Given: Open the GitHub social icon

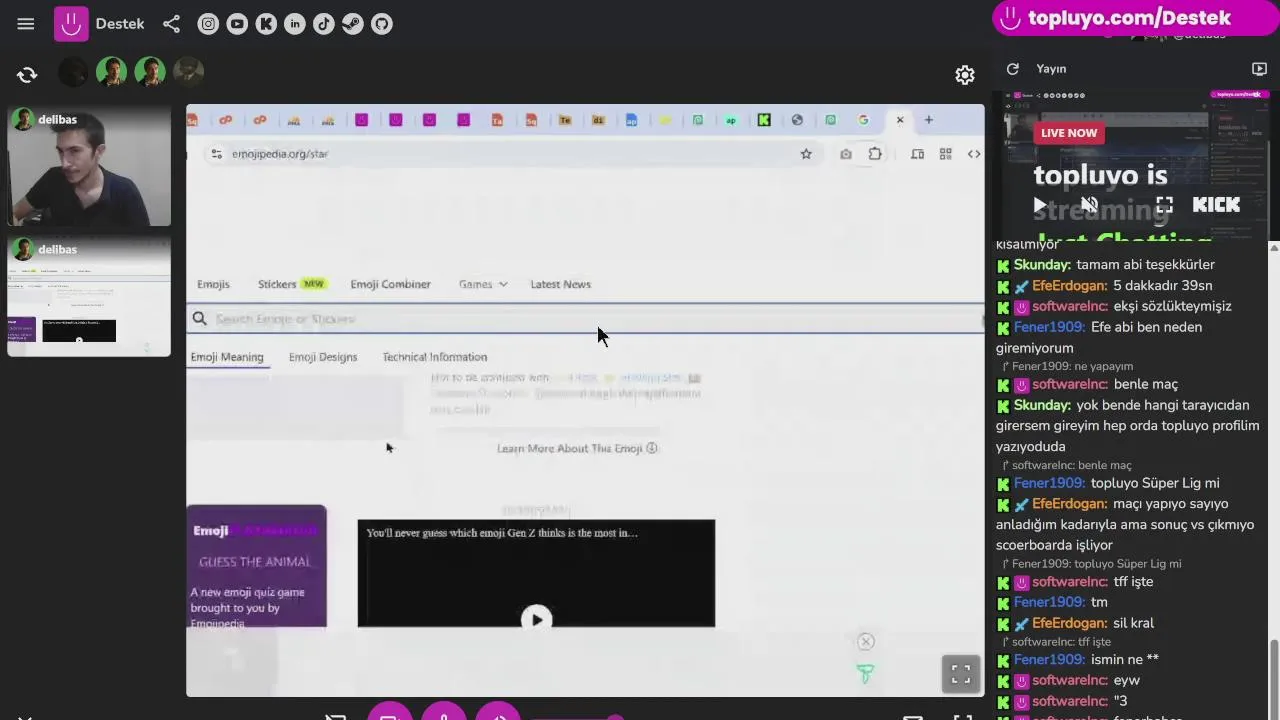Looking at the screenshot, I should 382,24.
